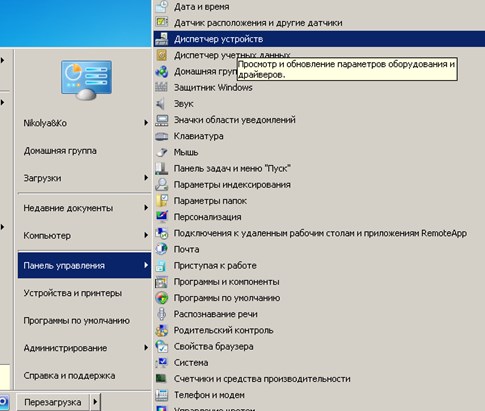The width and height of the screenshot is (485, 411).
Task: Click the notification area icon beside Значки области уведомлений
Action: point(162,120)
